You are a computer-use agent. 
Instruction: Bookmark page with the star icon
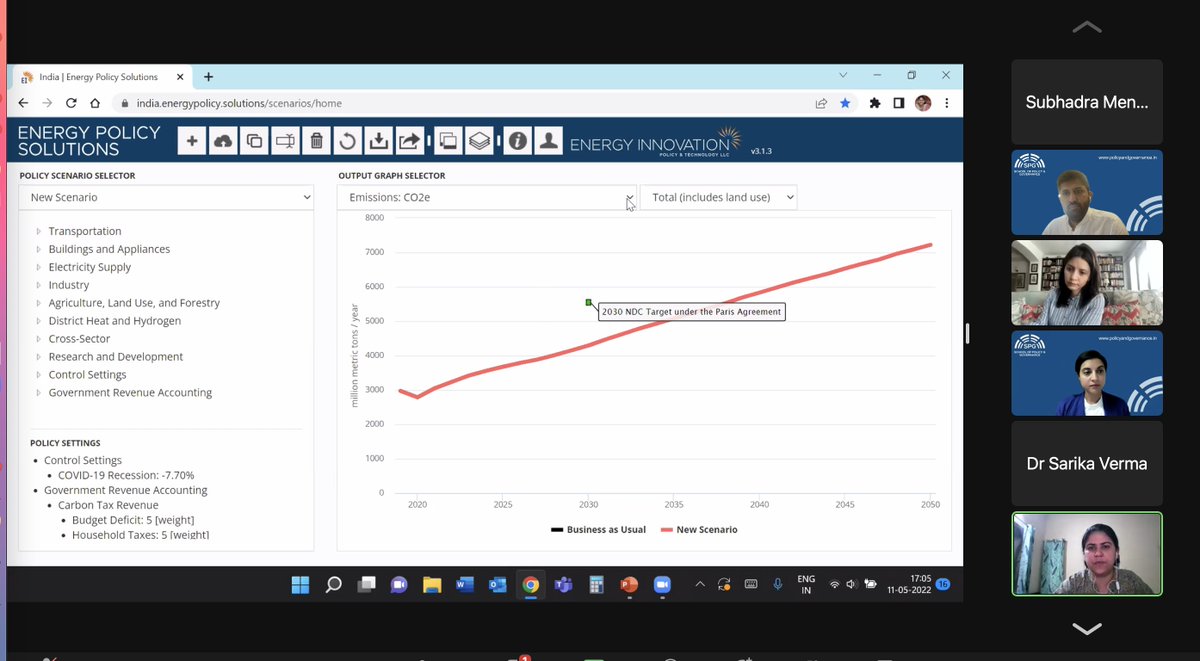845,103
